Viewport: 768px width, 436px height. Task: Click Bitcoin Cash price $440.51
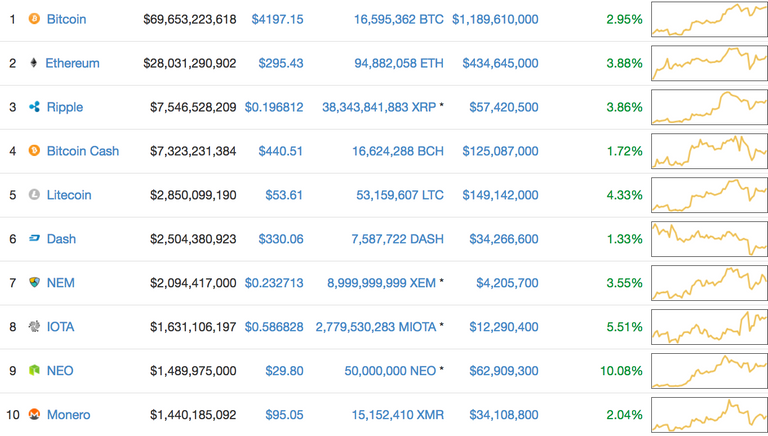tap(281, 151)
